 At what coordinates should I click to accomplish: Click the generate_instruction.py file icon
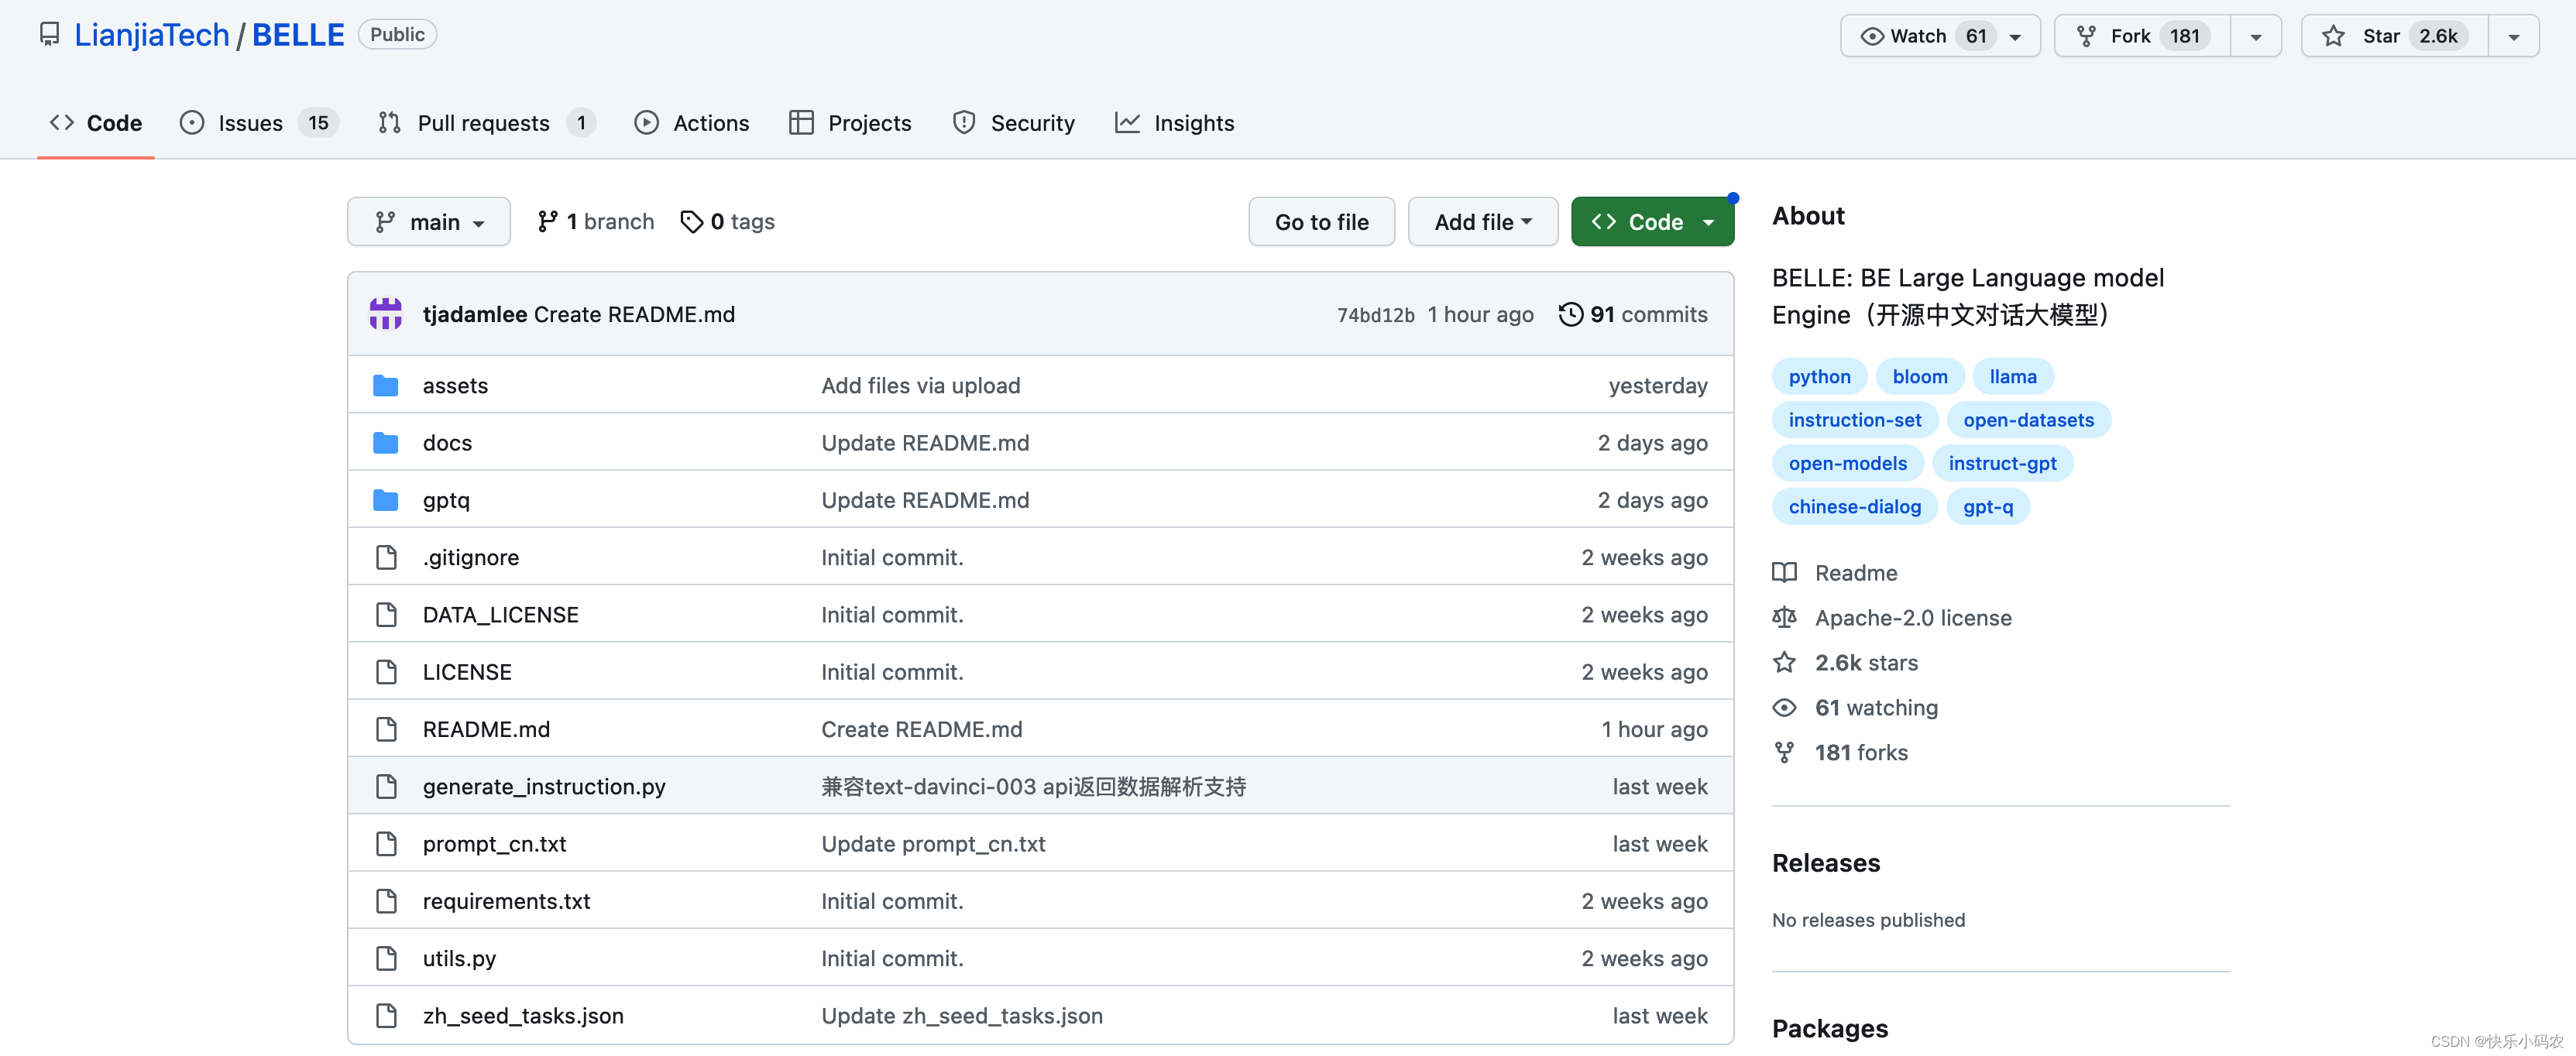[386, 786]
